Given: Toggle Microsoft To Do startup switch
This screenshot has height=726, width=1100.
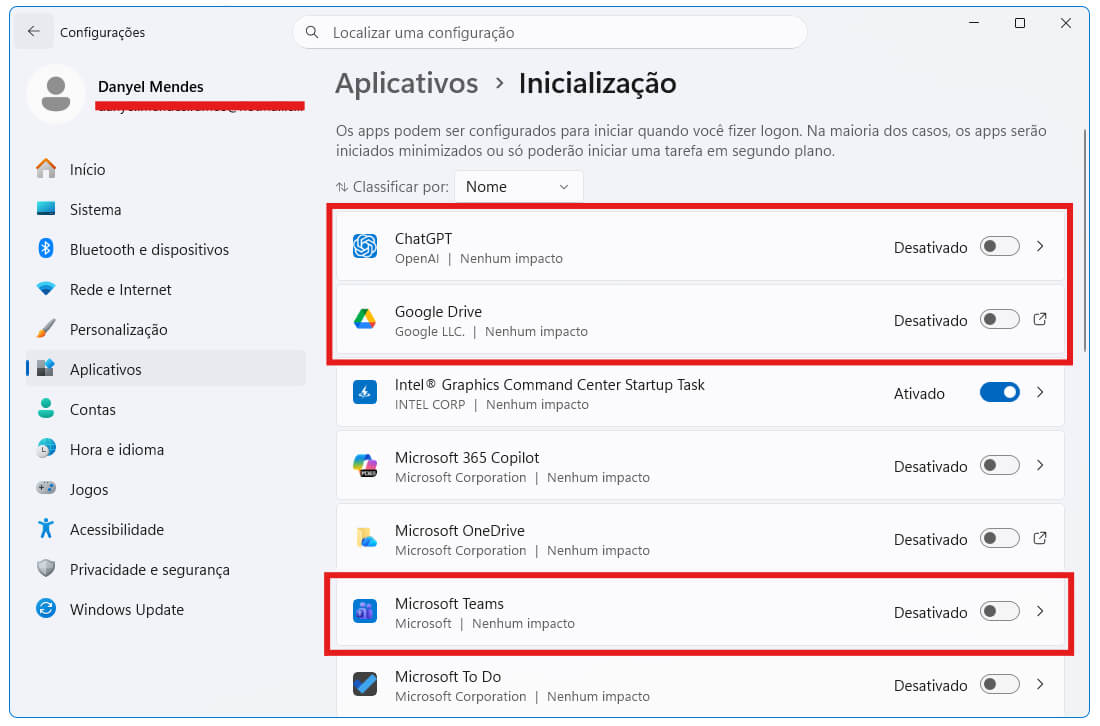Looking at the screenshot, I should [x=1000, y=684].
